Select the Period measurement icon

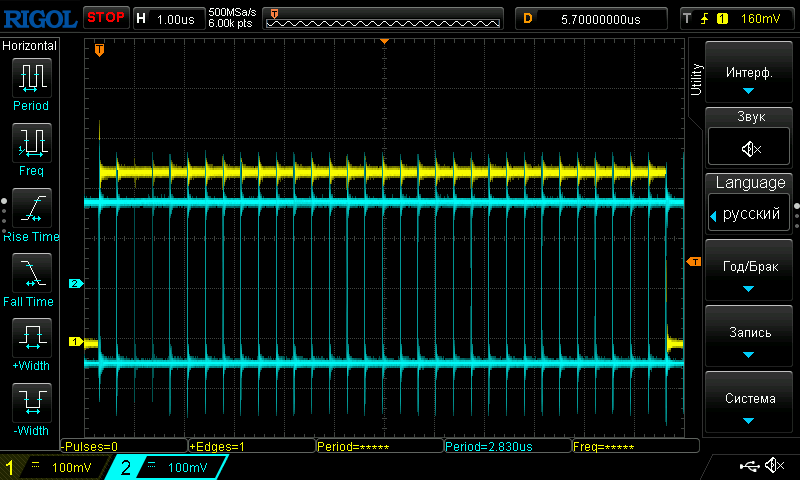30,77
